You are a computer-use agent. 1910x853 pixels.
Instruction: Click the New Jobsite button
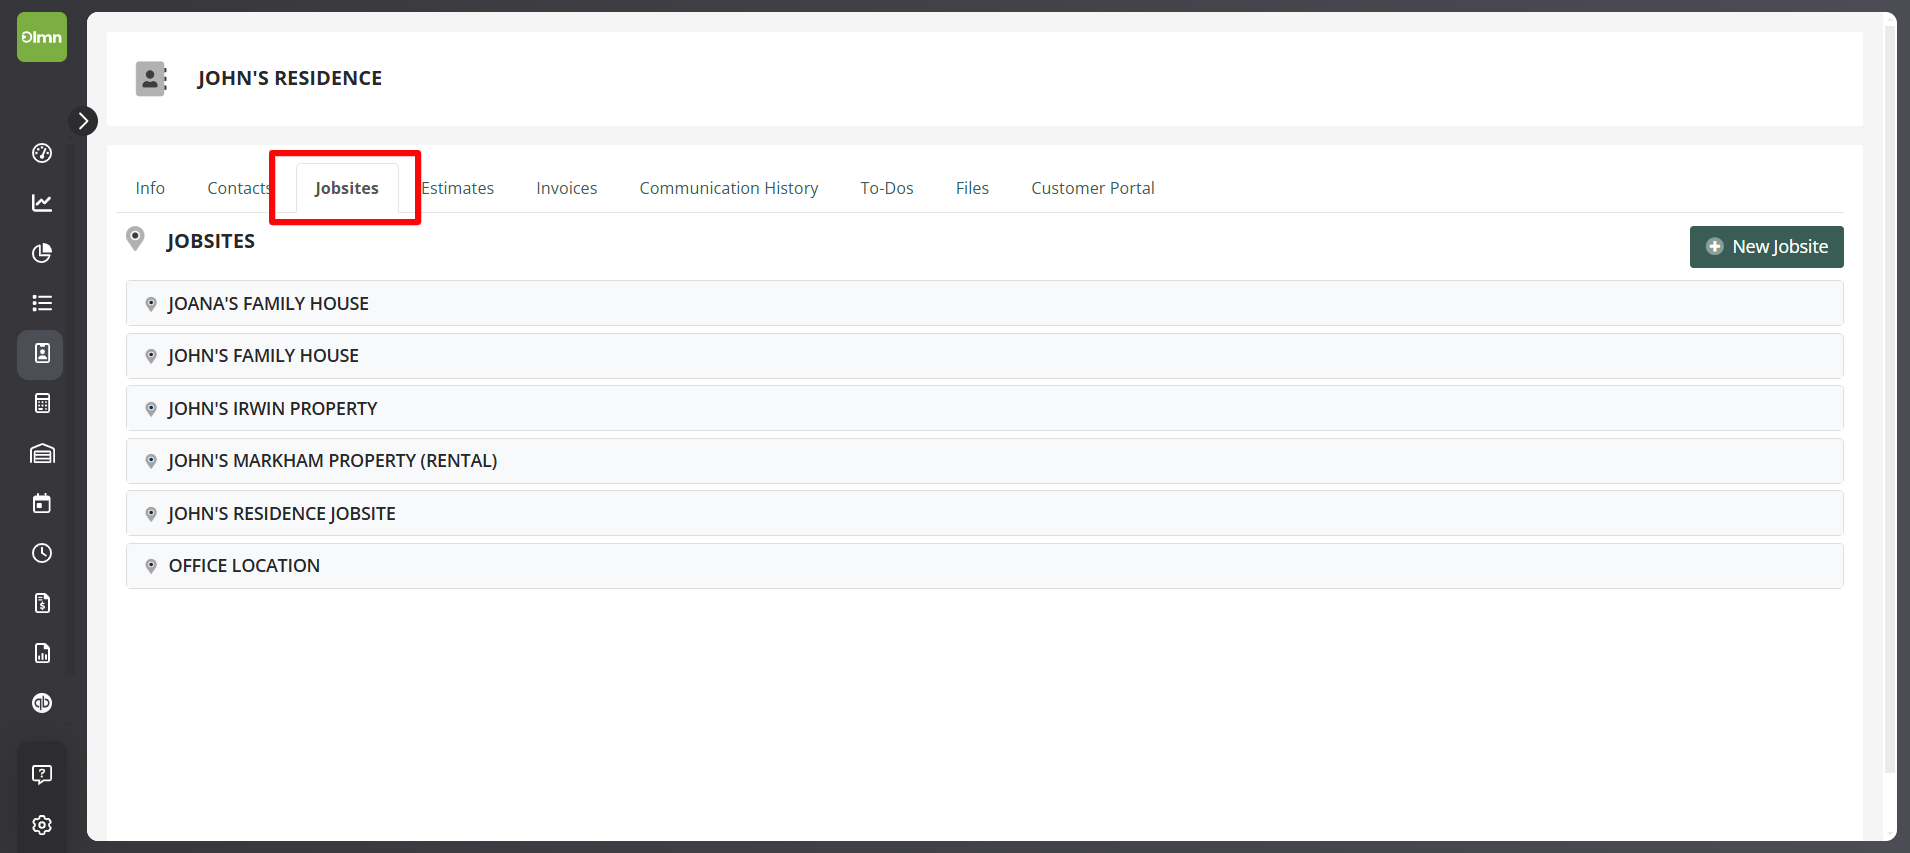tap(1766, 247)
